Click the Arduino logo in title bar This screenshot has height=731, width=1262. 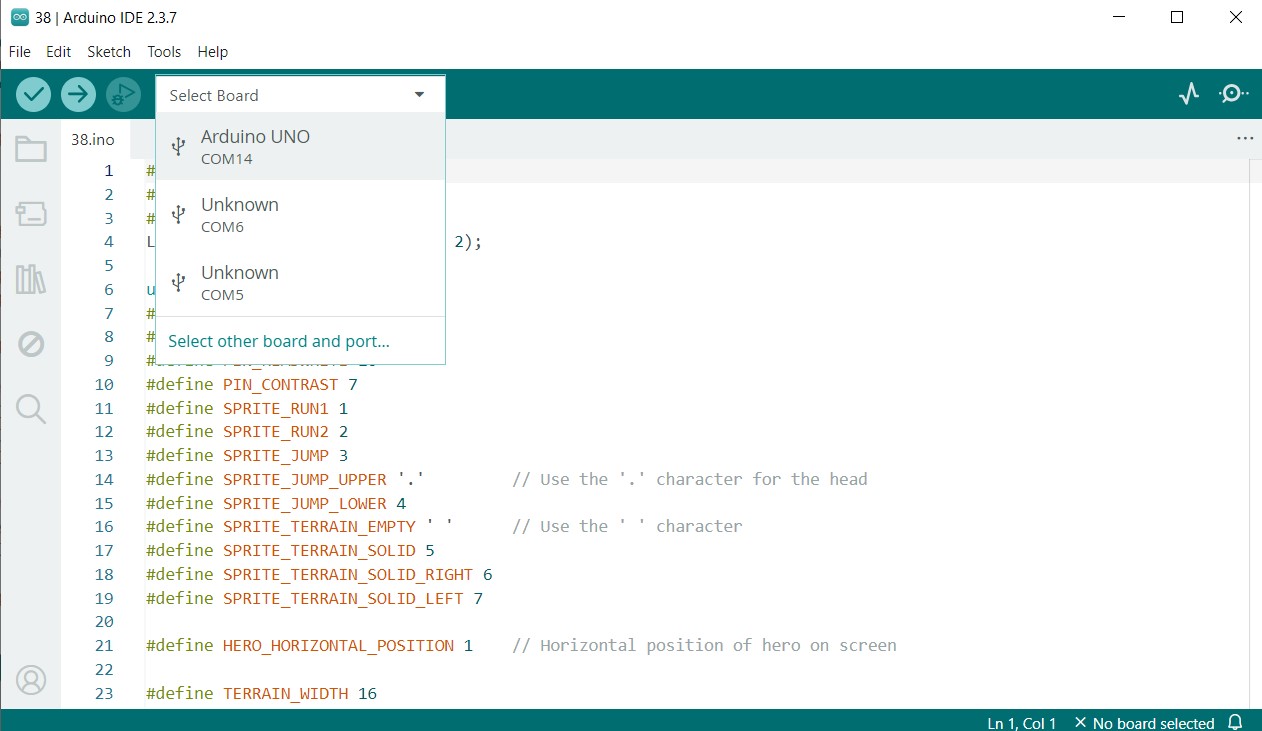tap(19, 17)
